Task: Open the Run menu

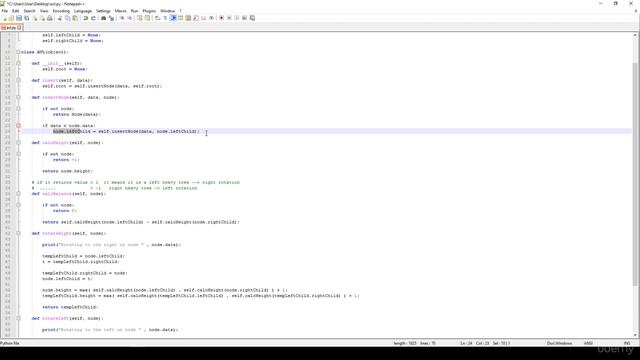Action: click(134, 11)
